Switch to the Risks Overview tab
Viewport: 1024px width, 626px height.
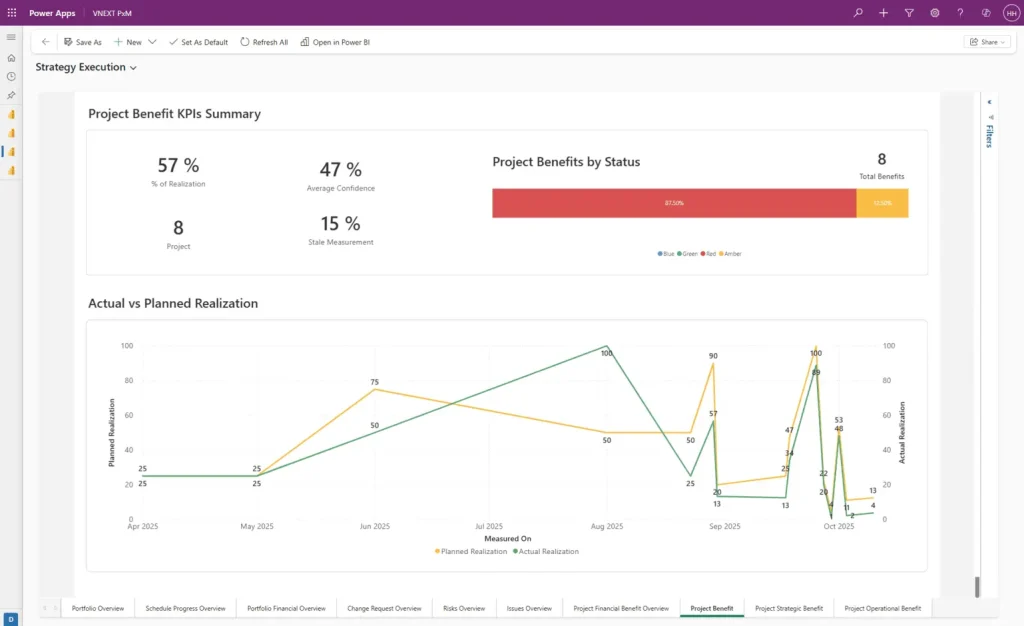(x=463, y=608)
